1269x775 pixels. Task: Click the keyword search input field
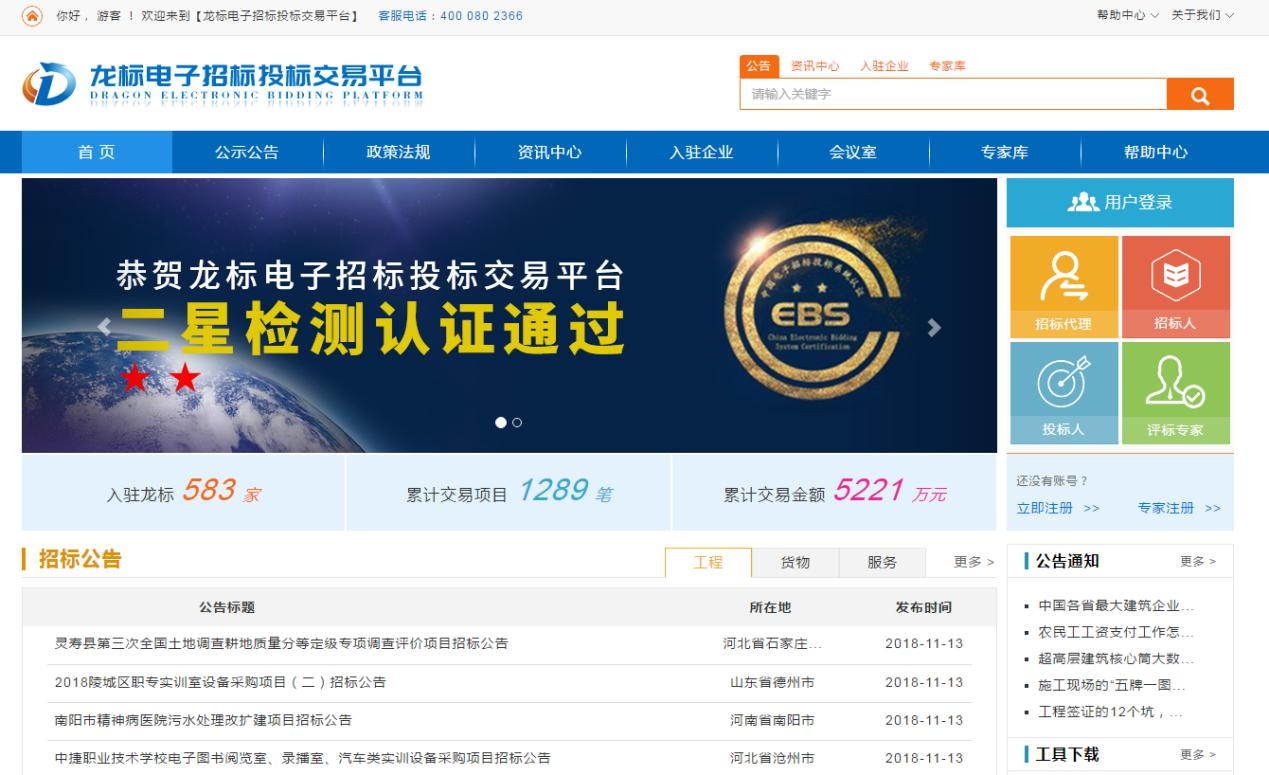[x=950, y=93]
